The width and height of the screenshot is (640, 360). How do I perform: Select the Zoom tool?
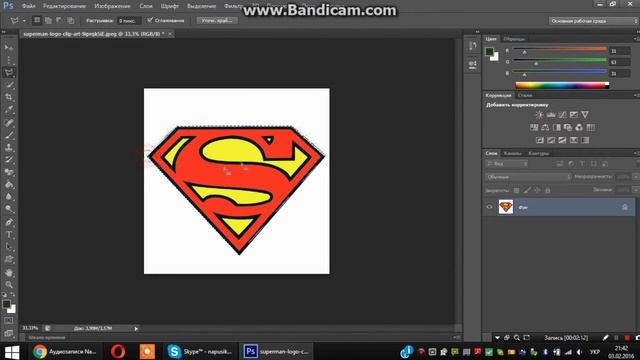(9, 284)
